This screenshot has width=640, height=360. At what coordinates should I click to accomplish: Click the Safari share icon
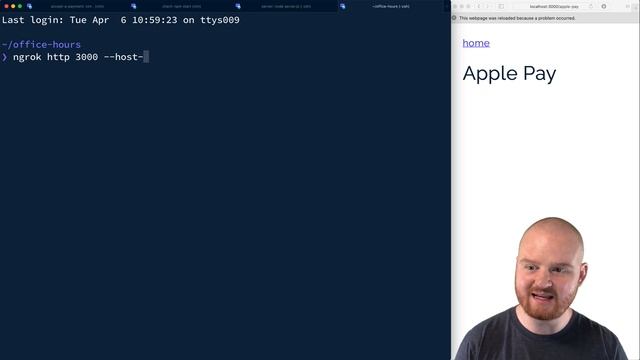(x=591, y=6)
